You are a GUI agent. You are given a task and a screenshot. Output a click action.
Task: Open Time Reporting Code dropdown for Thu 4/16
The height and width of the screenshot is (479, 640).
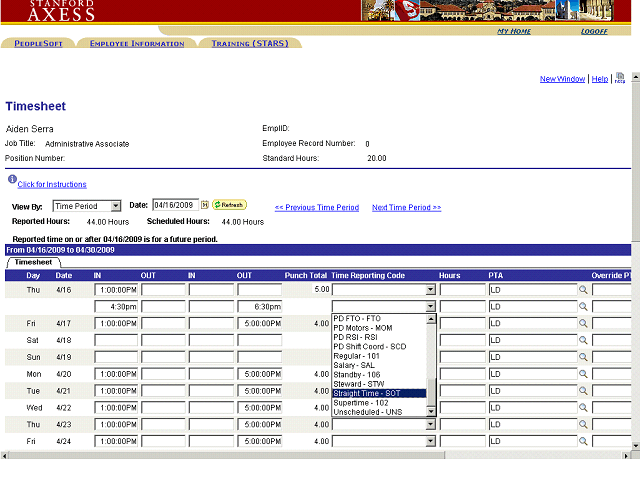click(431, 290)
